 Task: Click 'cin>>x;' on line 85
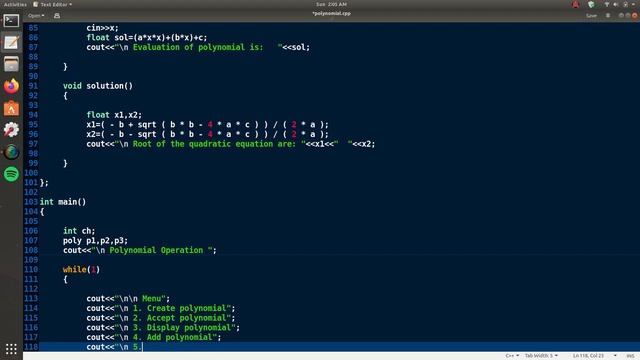(x=102, y=28)
